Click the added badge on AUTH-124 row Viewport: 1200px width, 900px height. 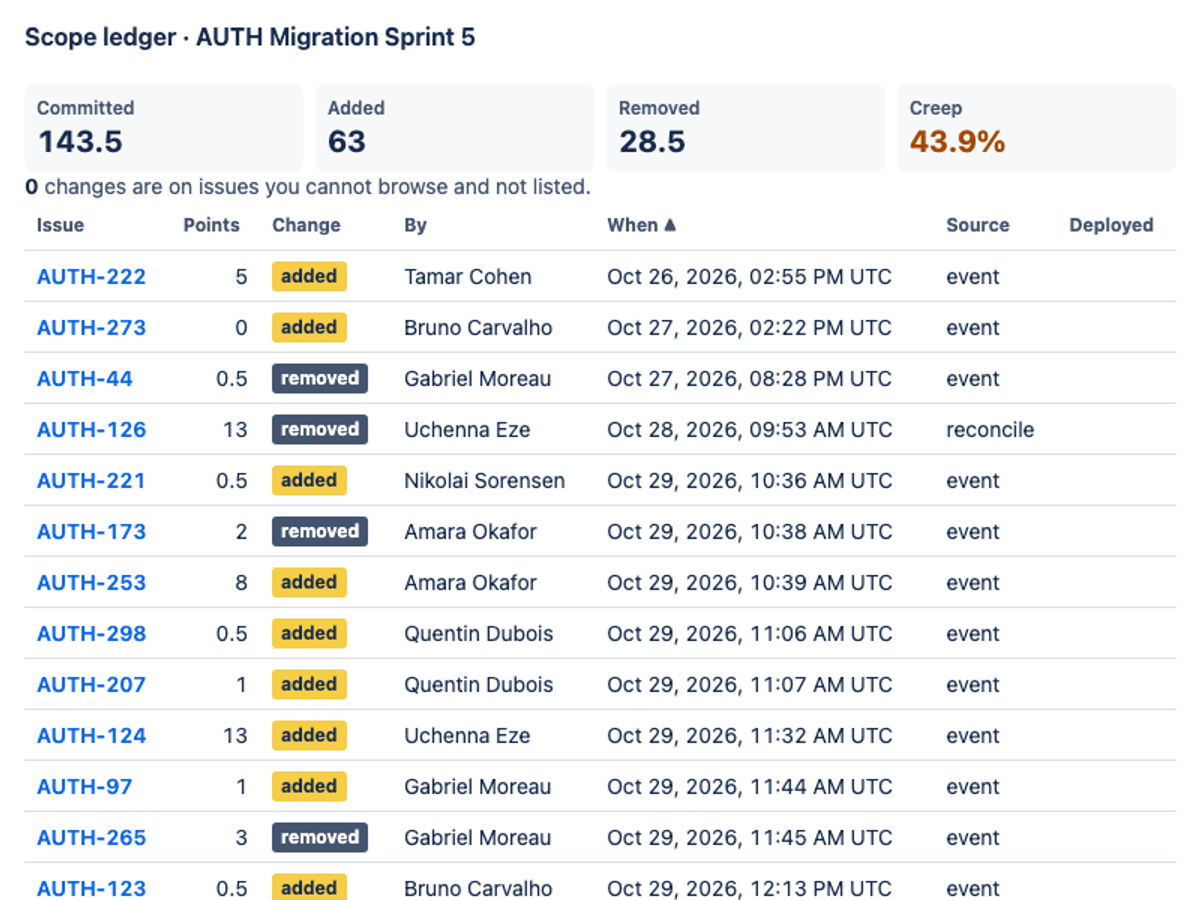(x=309, y=735)
